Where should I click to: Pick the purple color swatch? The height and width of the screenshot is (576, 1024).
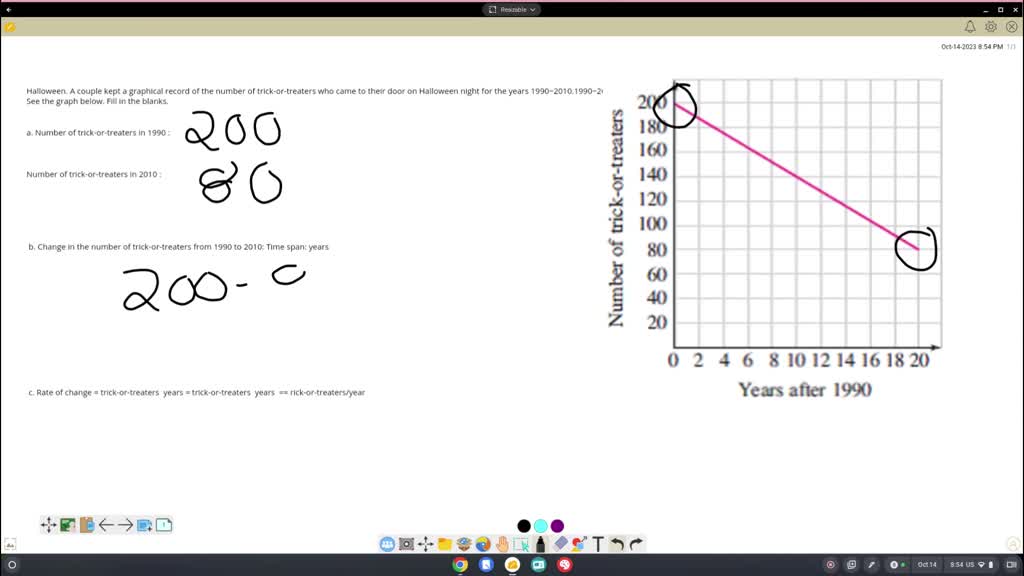(557, 526)
